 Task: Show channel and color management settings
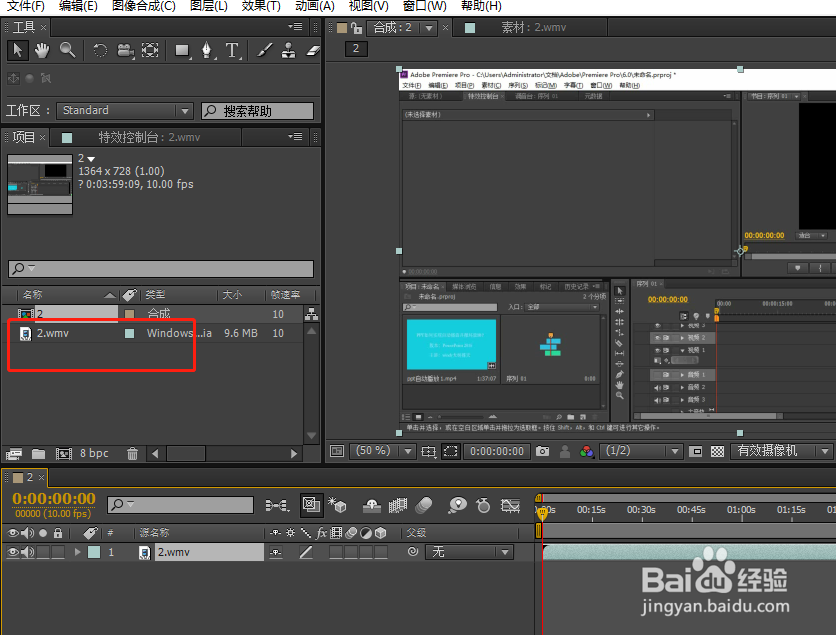point(586,452)
